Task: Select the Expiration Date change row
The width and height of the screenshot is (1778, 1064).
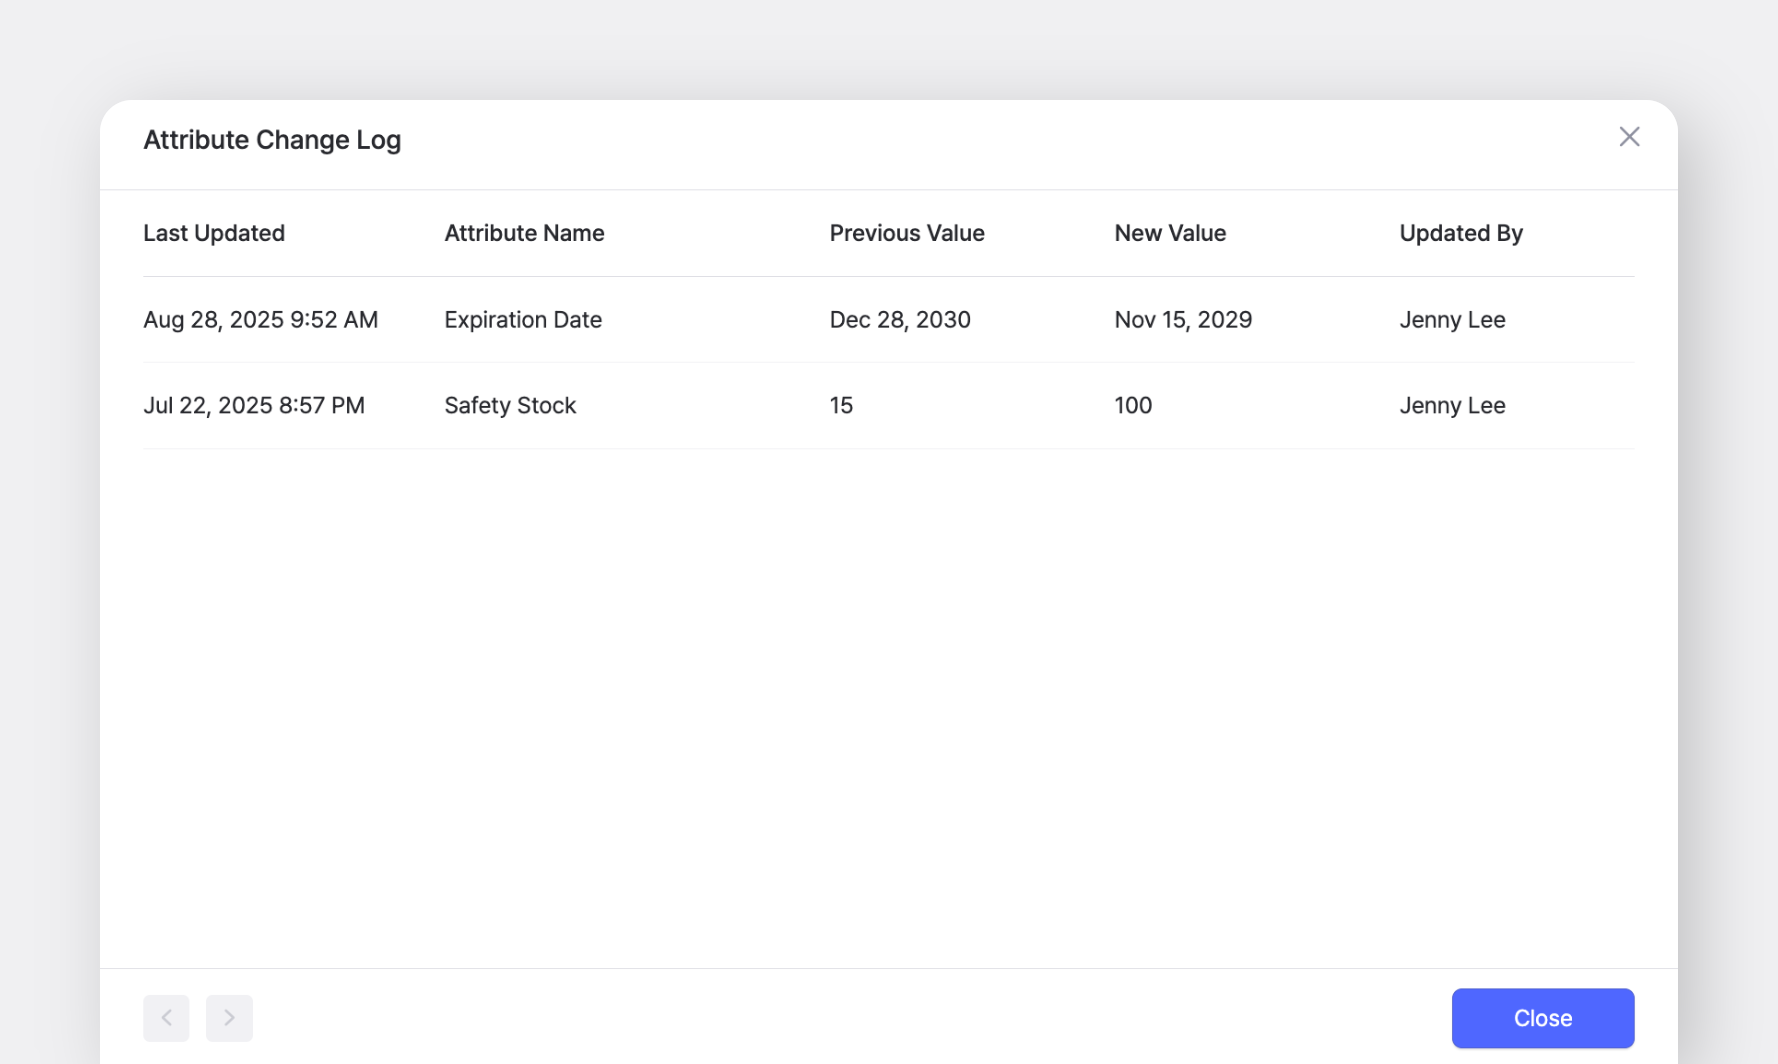Action: (889, 319)
